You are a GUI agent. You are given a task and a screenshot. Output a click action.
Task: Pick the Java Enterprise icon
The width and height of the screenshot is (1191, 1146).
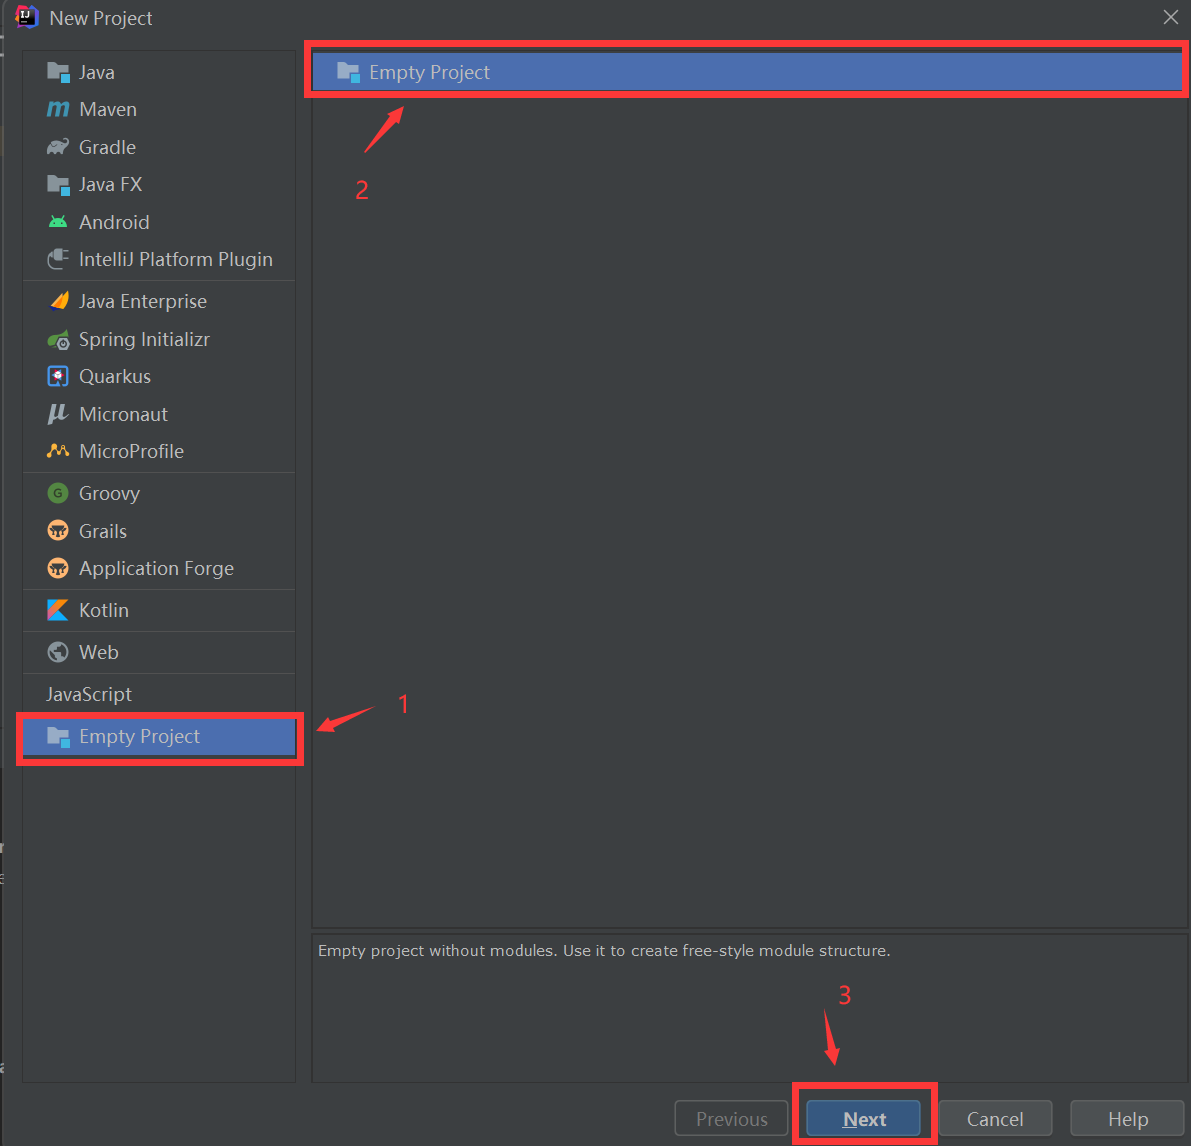click(58, 301)
